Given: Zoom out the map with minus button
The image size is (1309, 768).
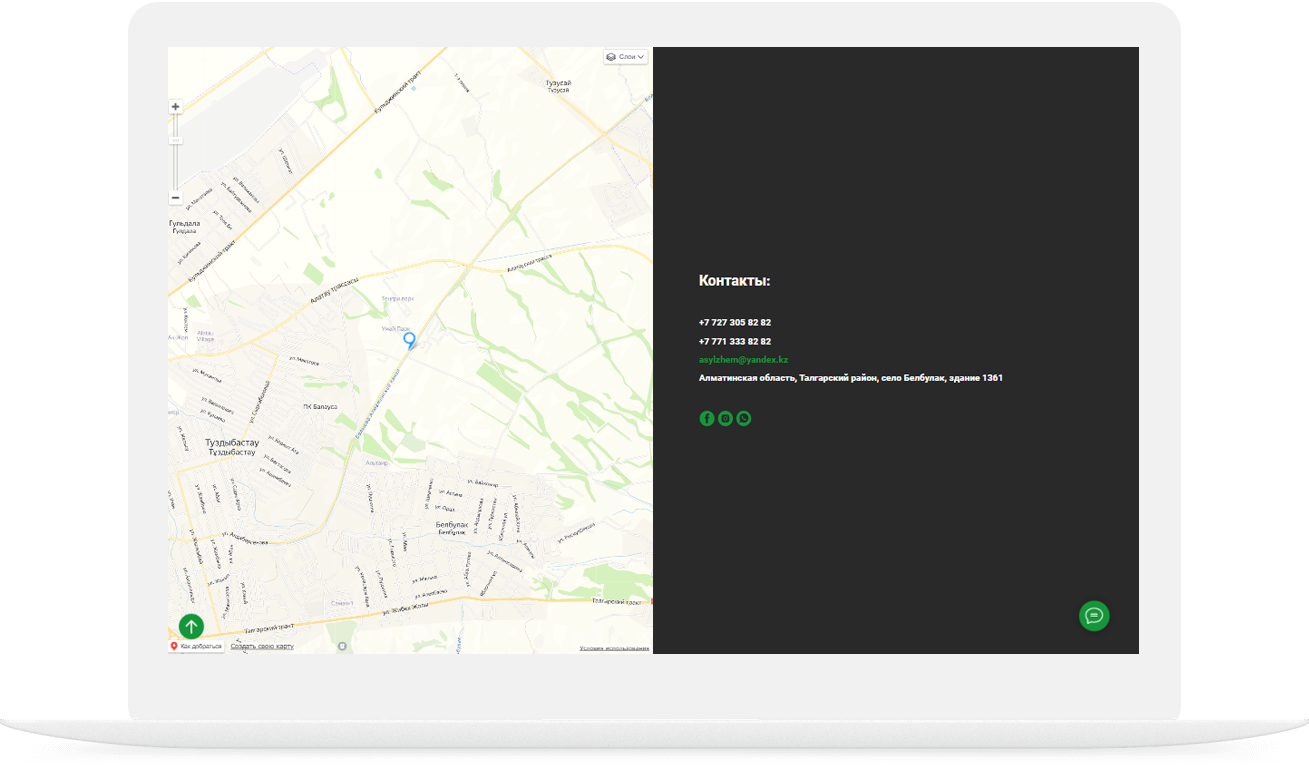Looking at the screenshot, I should pyautogui.click(x=176, y=198).
